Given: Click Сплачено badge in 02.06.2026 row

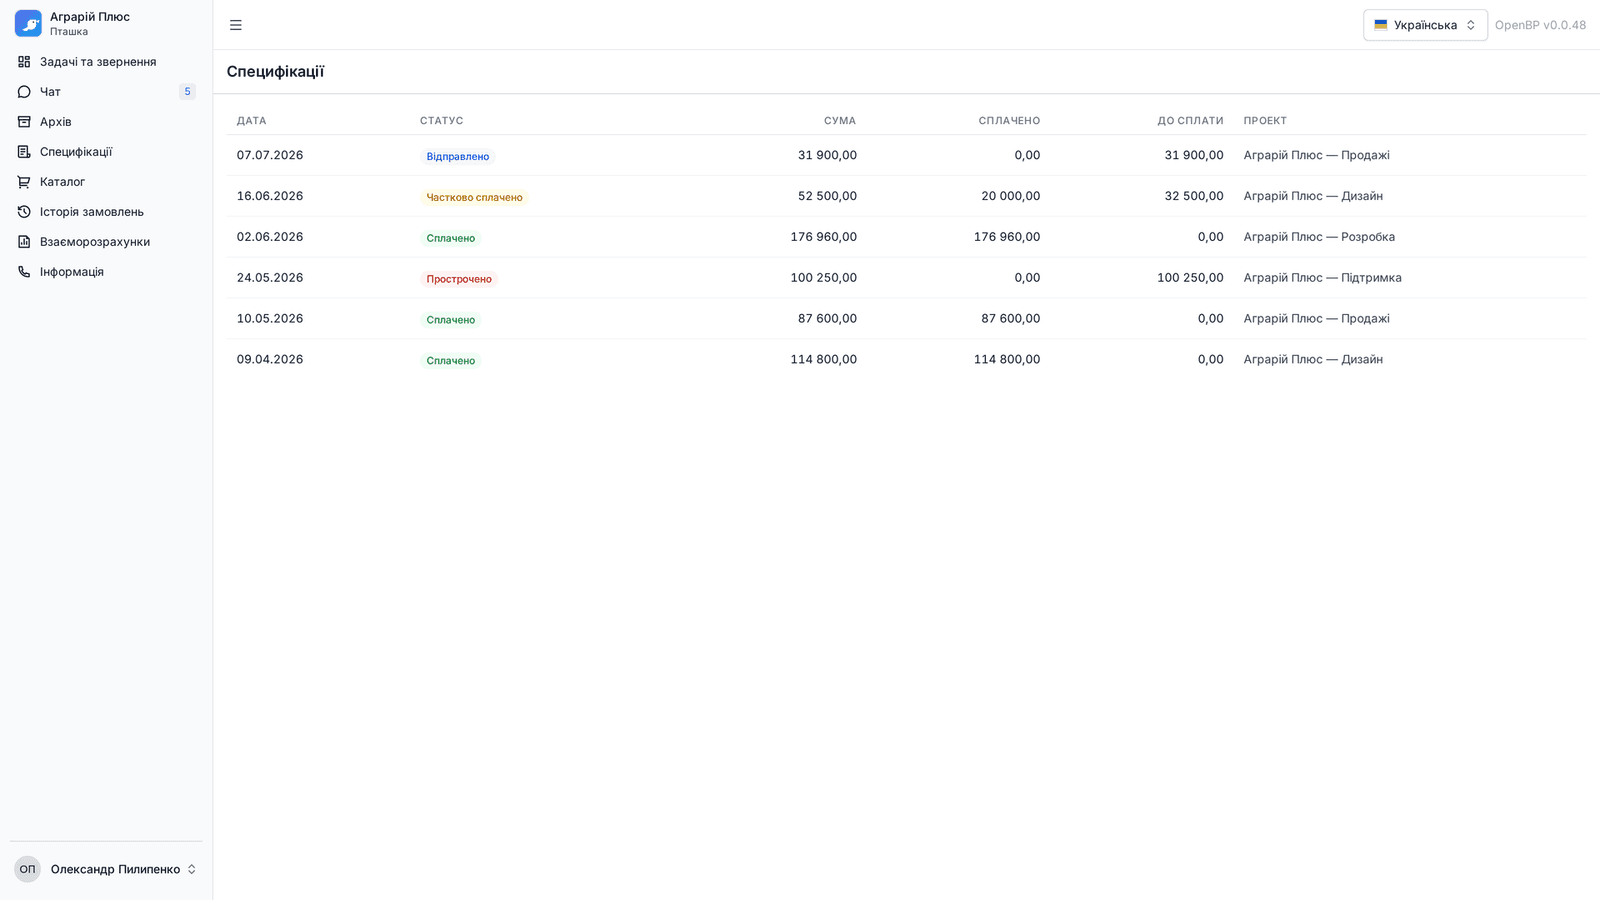Looking at the screenshot, I should [451, 238].
